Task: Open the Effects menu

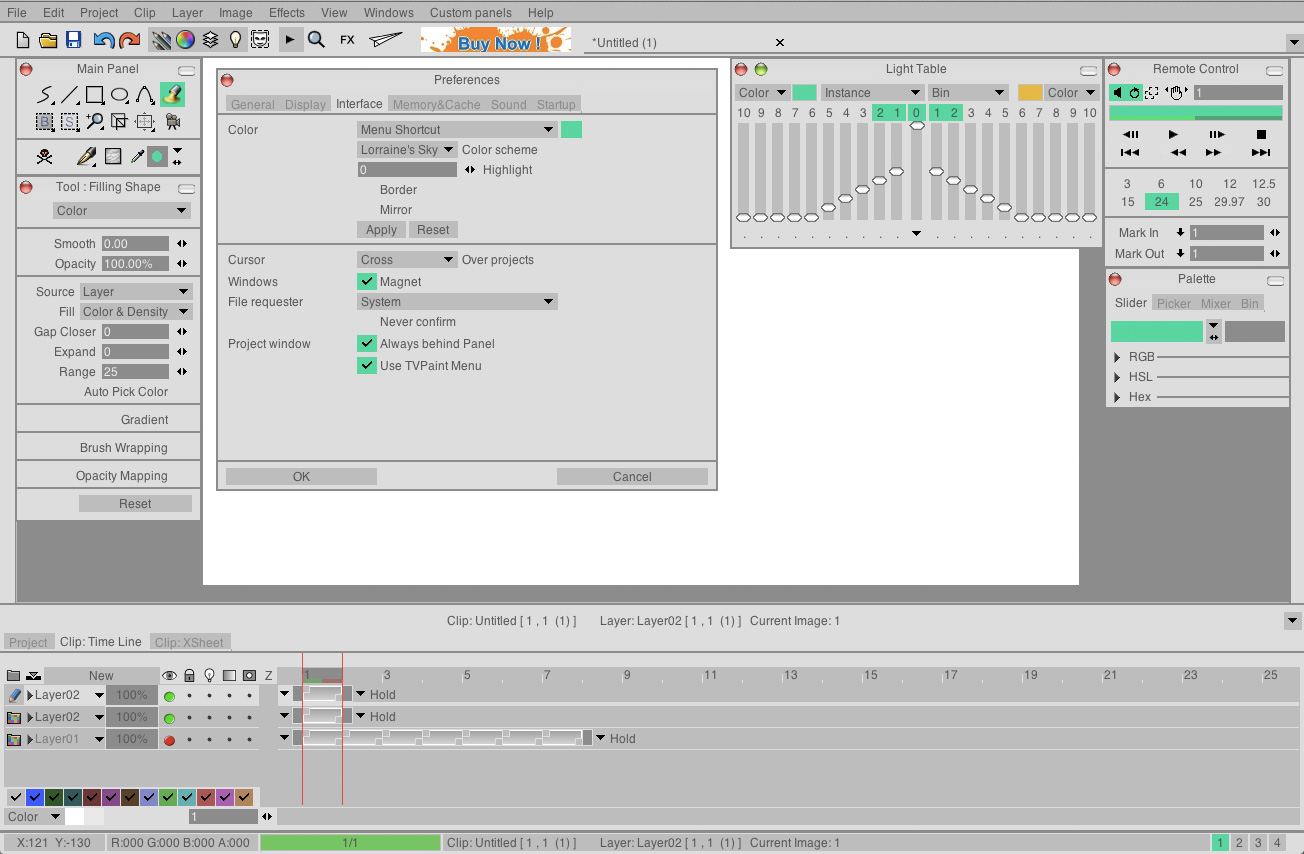Action: (x=287, y=13)
